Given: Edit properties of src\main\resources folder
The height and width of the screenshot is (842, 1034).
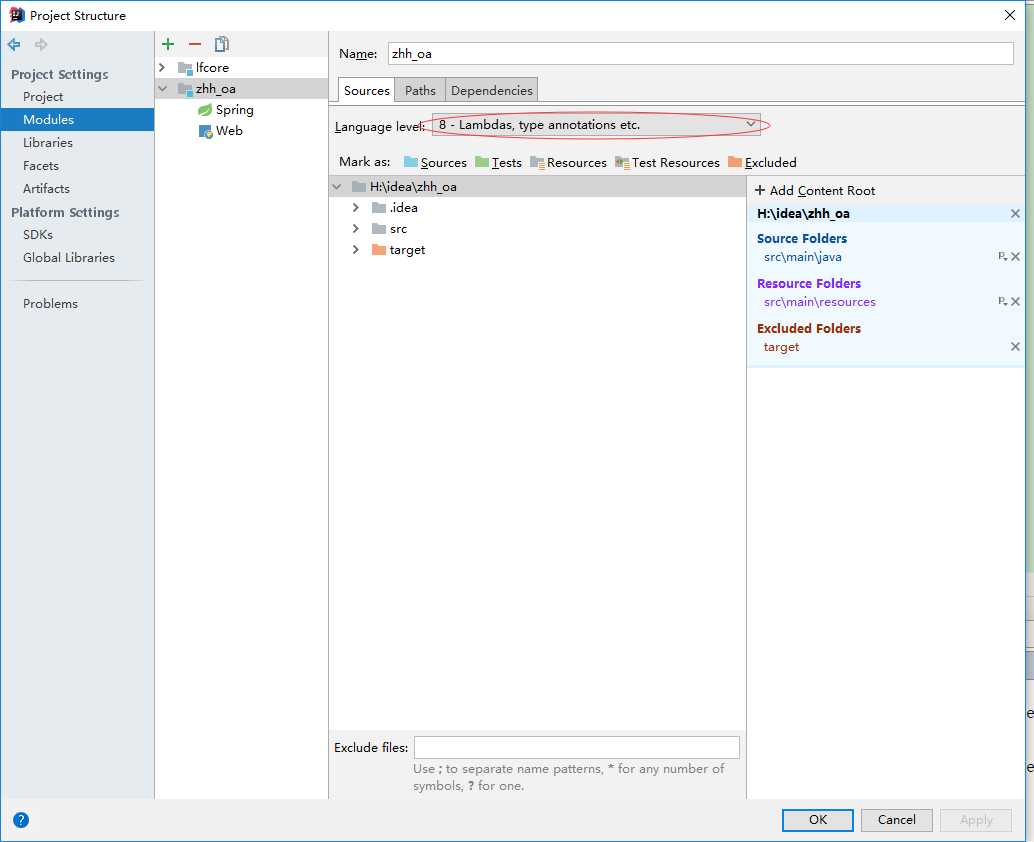Looking at the screenshot, I should [1002, 301].
